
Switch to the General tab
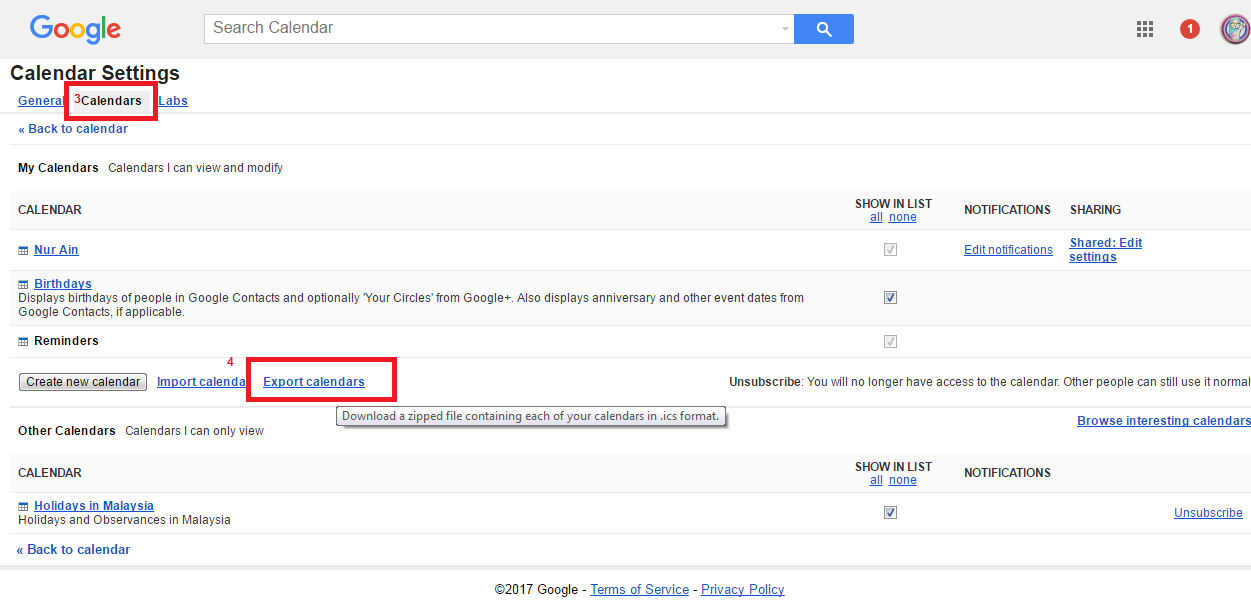(41, 101)
